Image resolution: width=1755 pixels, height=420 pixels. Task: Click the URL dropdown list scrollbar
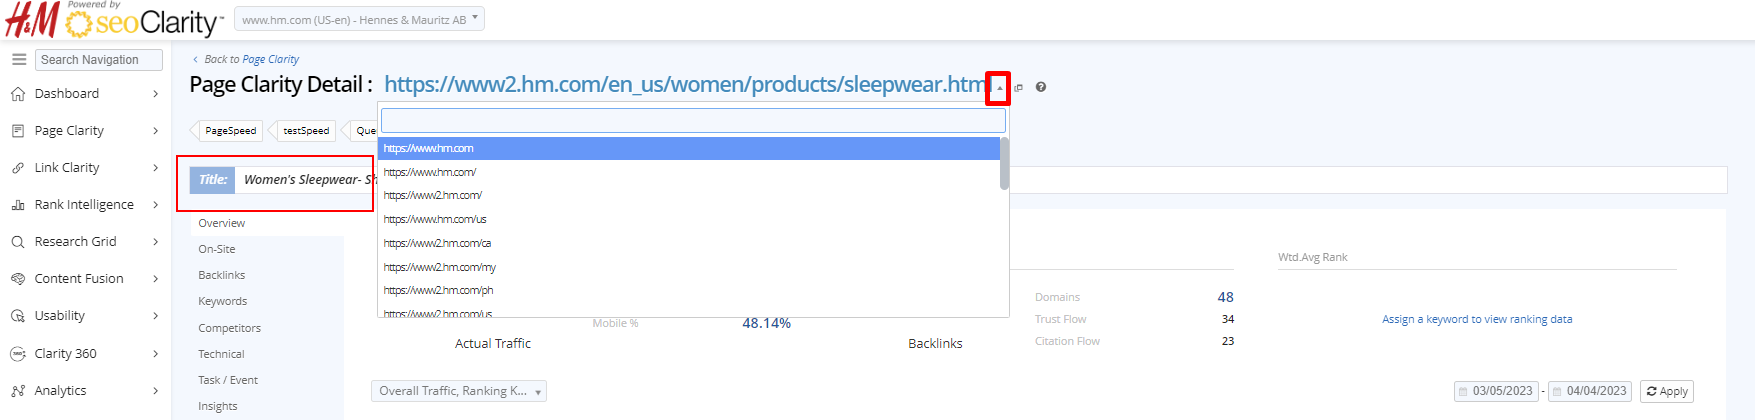click(x=1004, y=164)
